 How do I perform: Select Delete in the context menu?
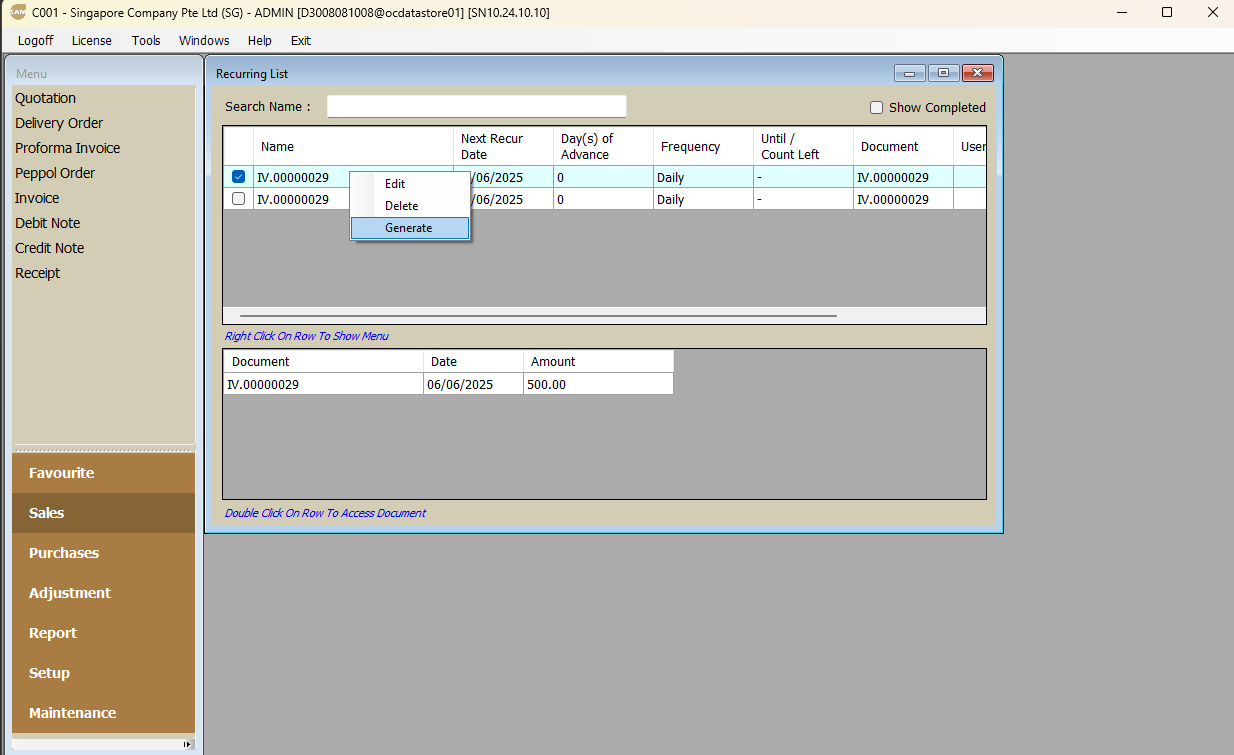click(x=402, y=206)
